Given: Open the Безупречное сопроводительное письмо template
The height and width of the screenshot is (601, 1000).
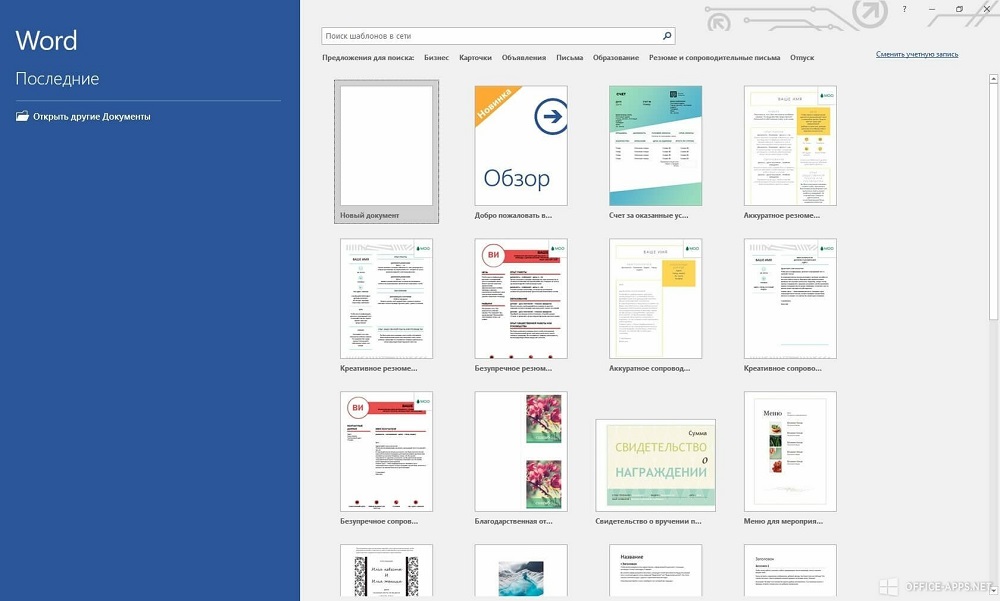Looking at the screenshot, I should click(x=386, y=452).
